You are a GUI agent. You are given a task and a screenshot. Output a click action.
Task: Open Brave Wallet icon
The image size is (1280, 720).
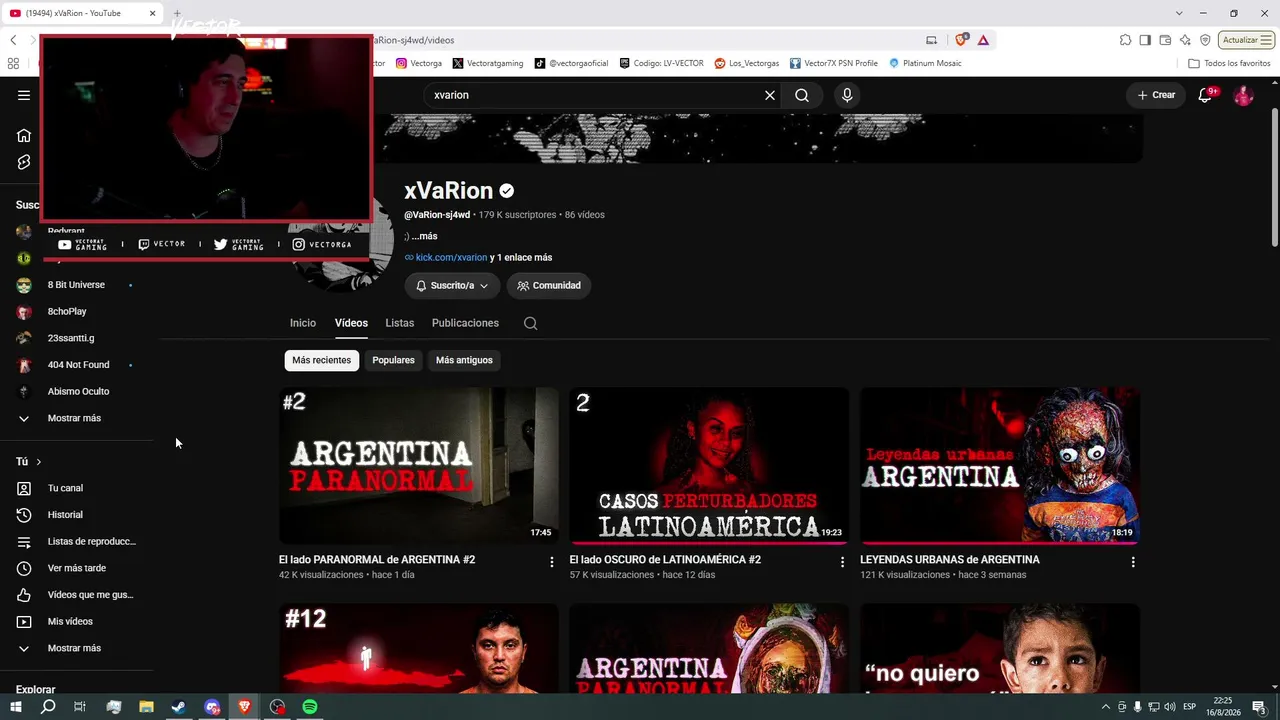[x=1165, y=40]
